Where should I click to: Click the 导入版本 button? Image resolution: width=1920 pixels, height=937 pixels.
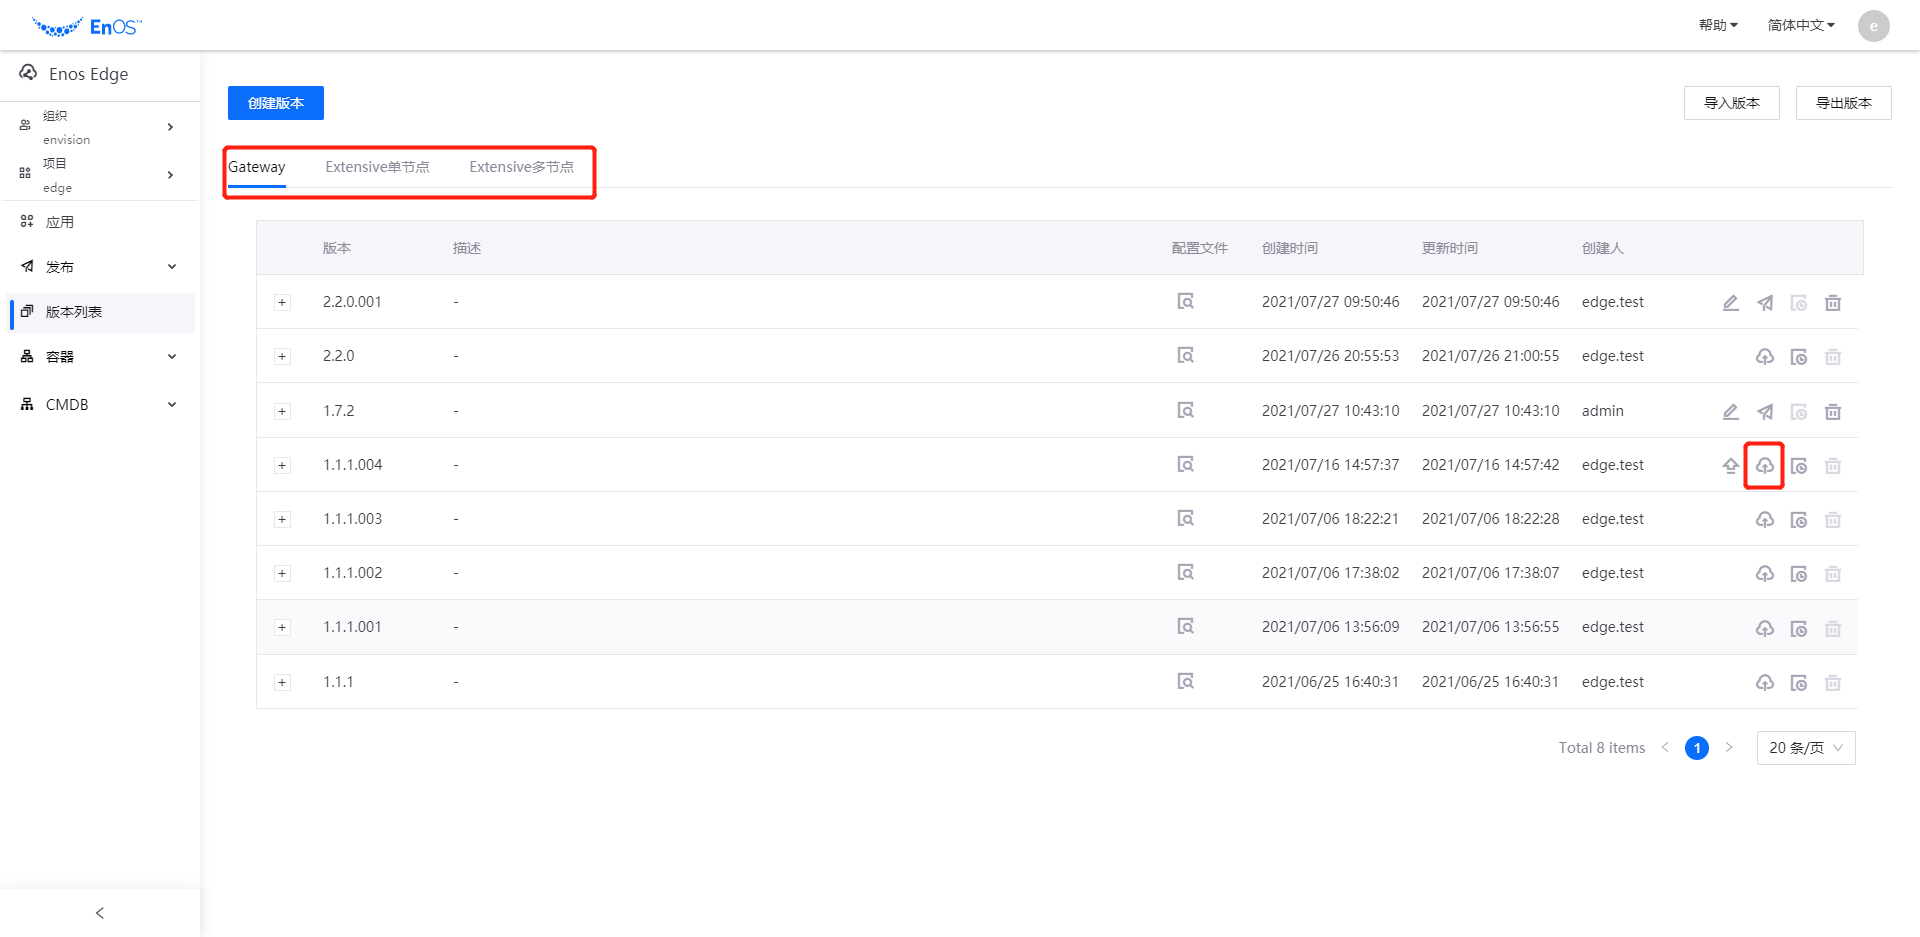(x=1731, y=103)
